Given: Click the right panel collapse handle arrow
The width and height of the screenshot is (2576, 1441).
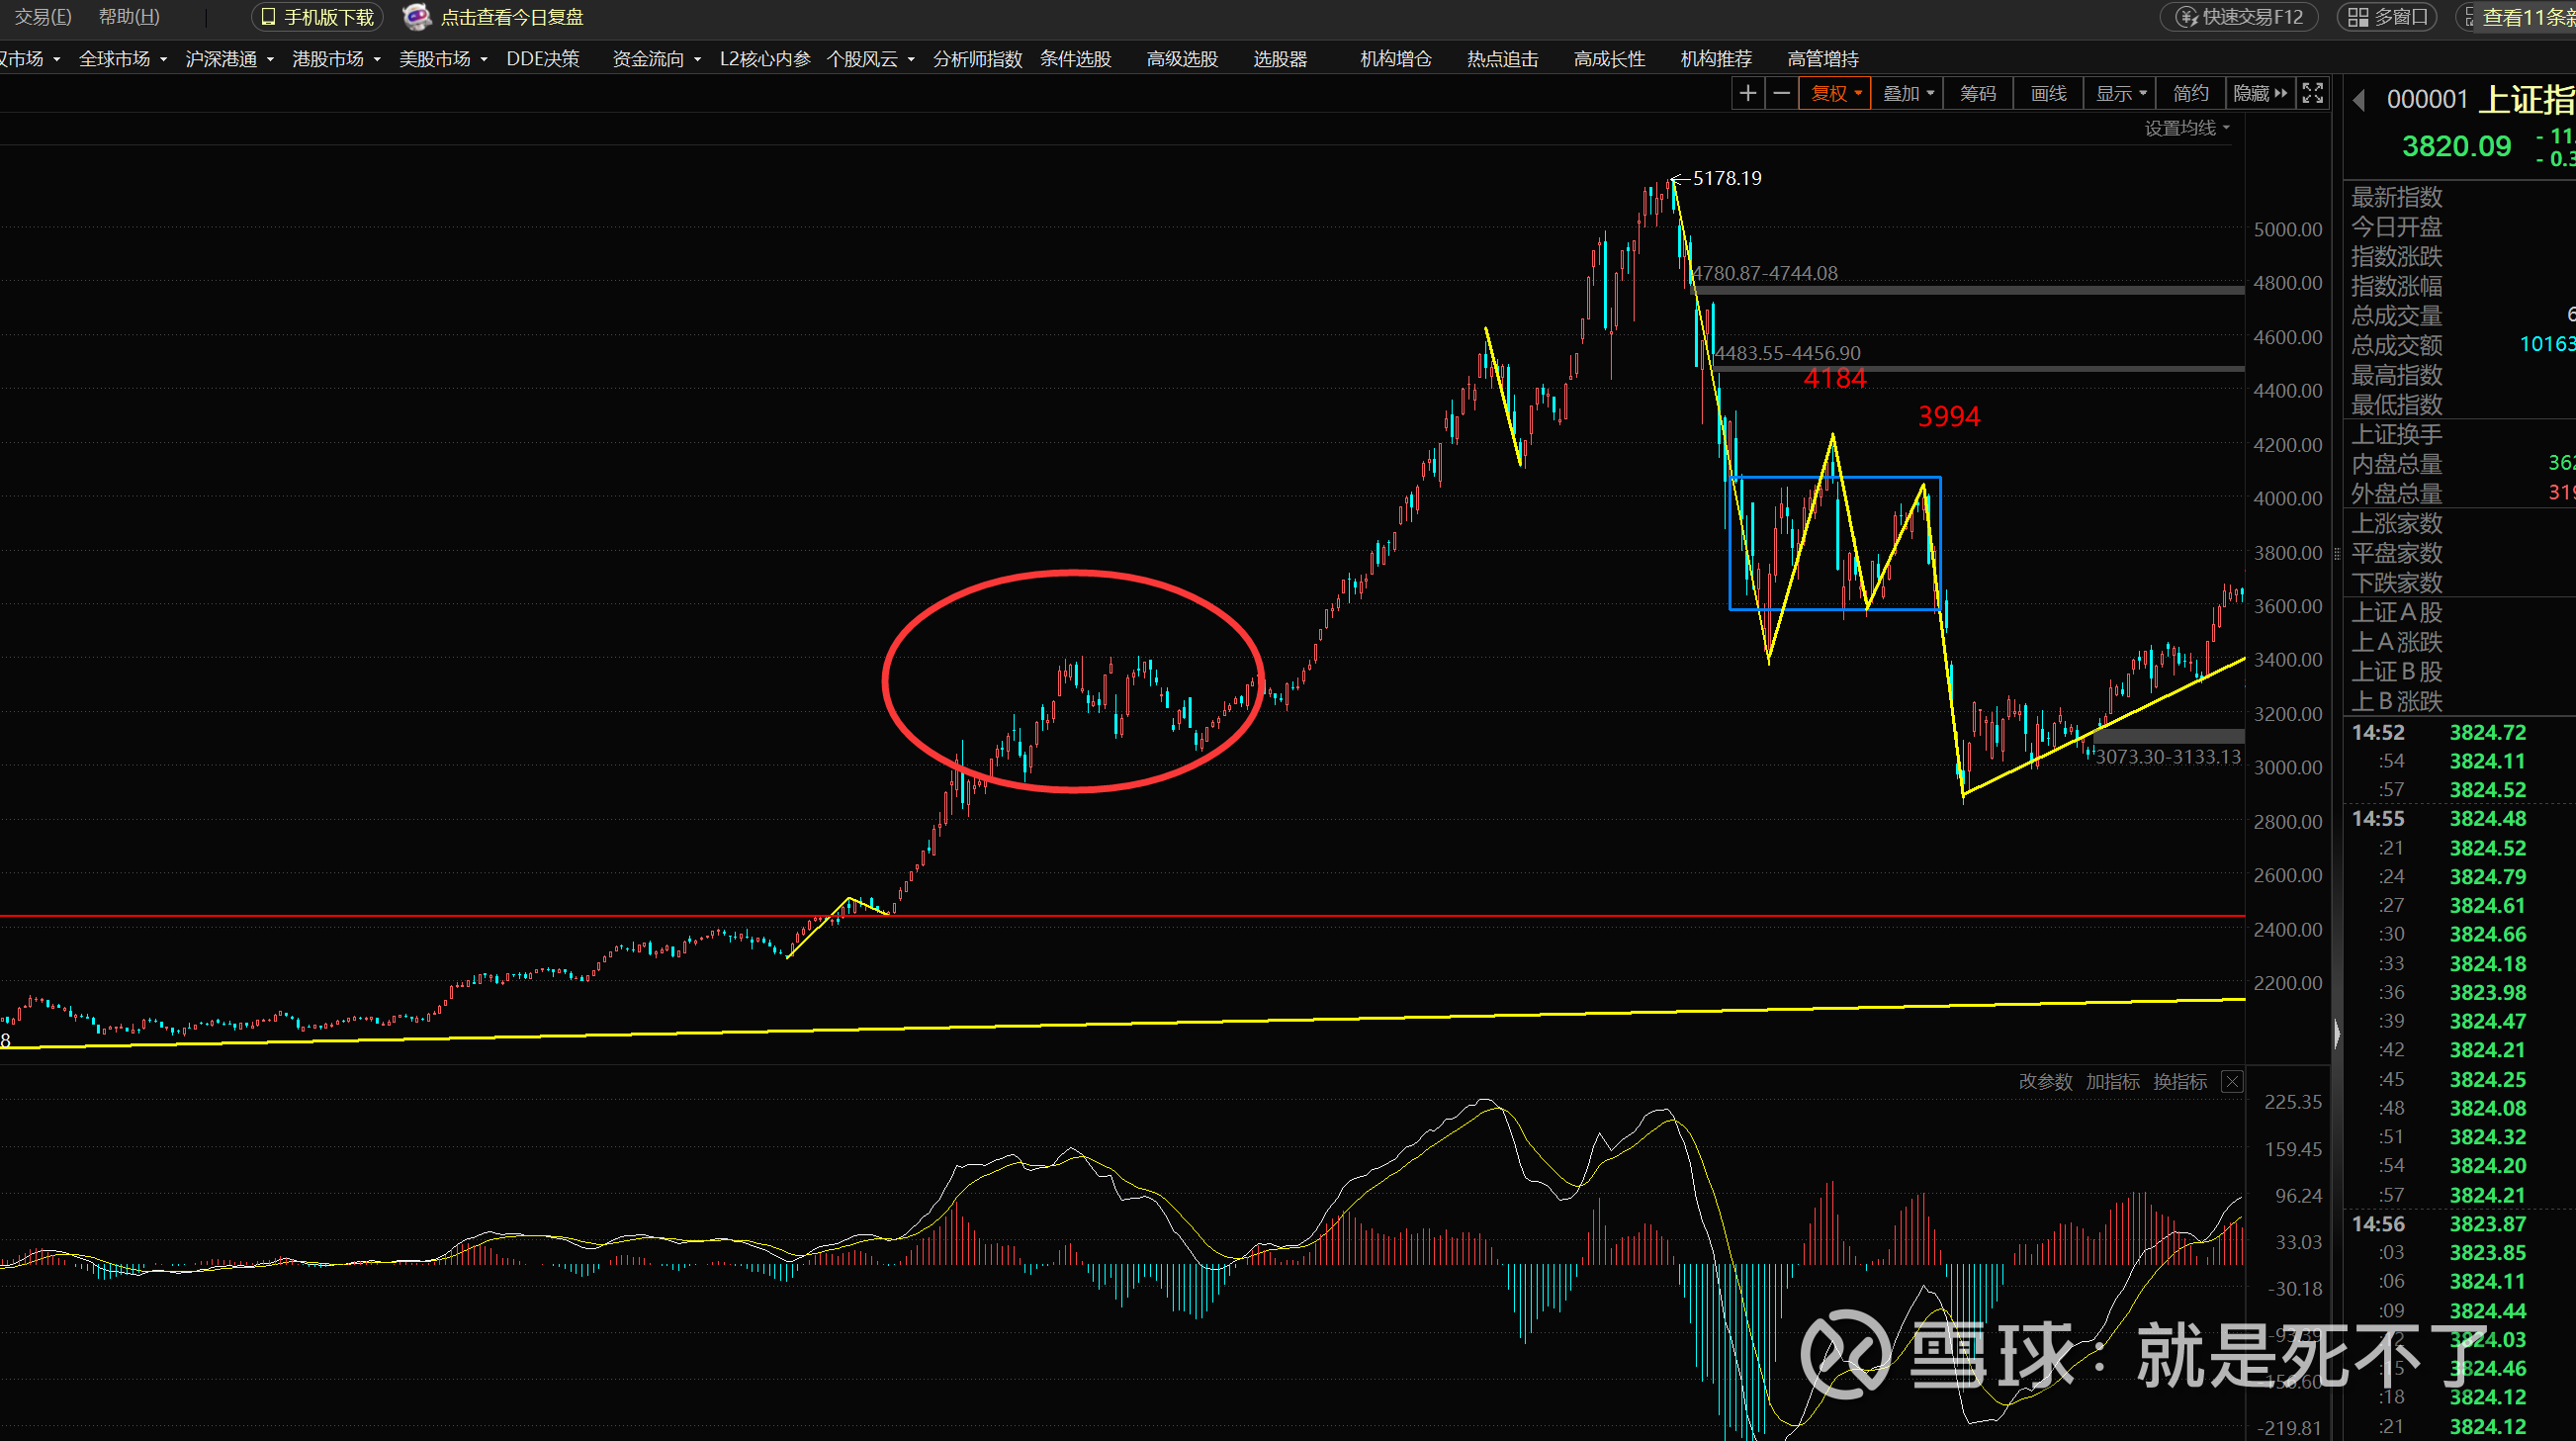Looking at the screenshot, I should 2337,1033.
